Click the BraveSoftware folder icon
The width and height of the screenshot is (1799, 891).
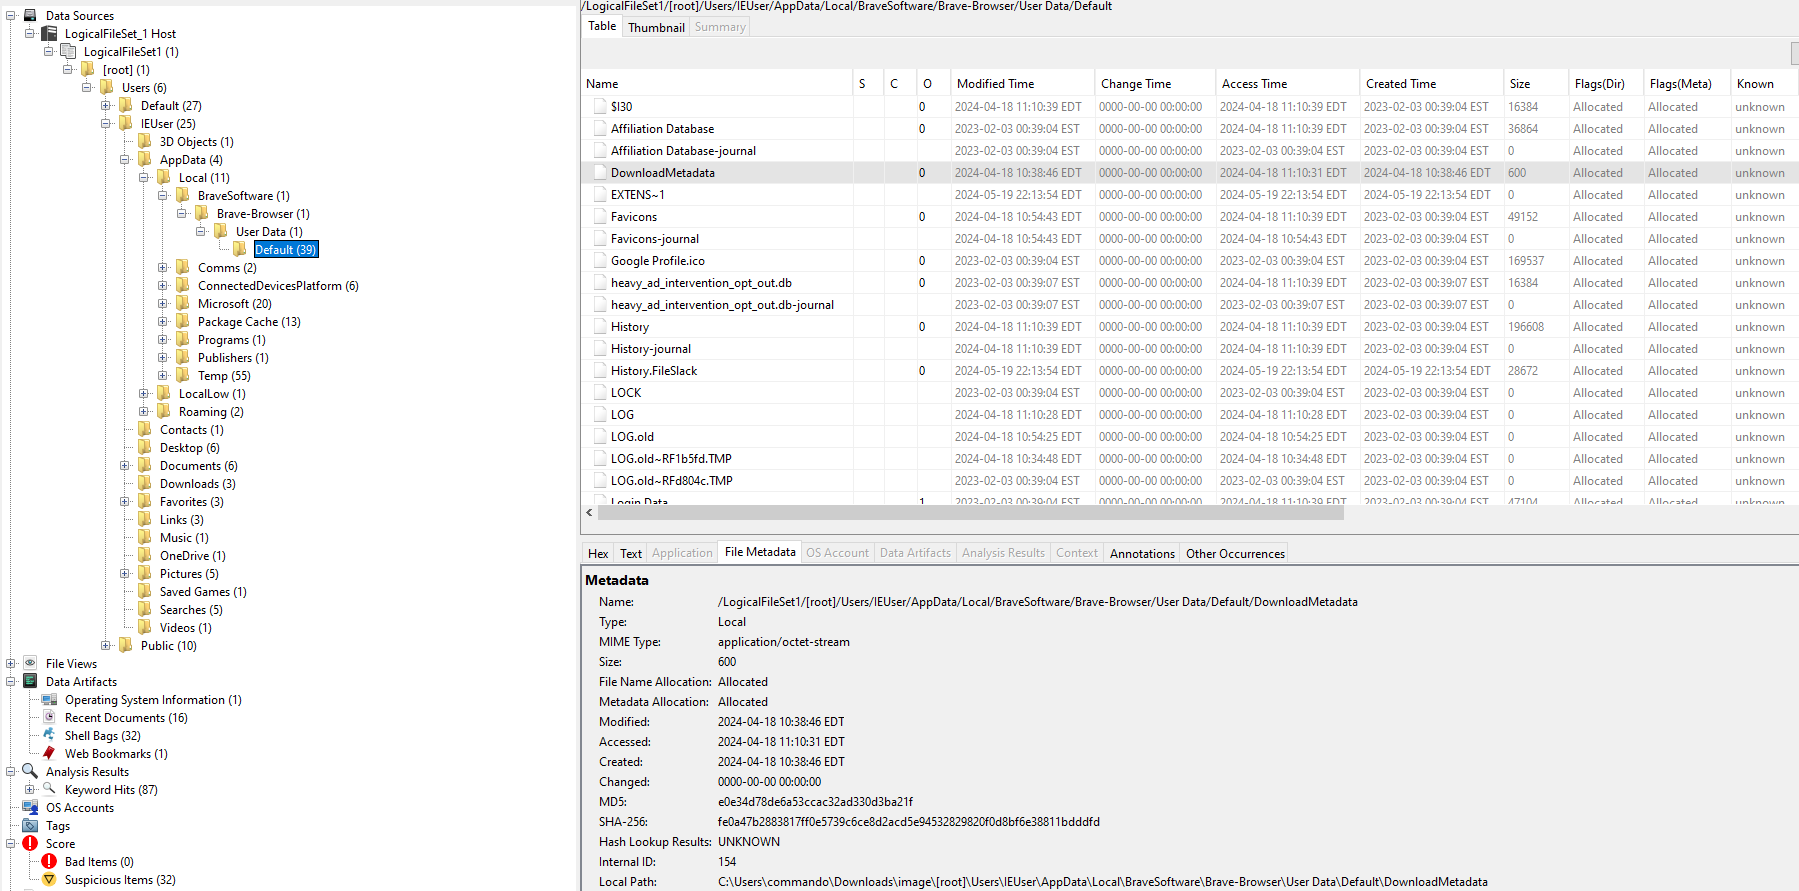[182, 195]
